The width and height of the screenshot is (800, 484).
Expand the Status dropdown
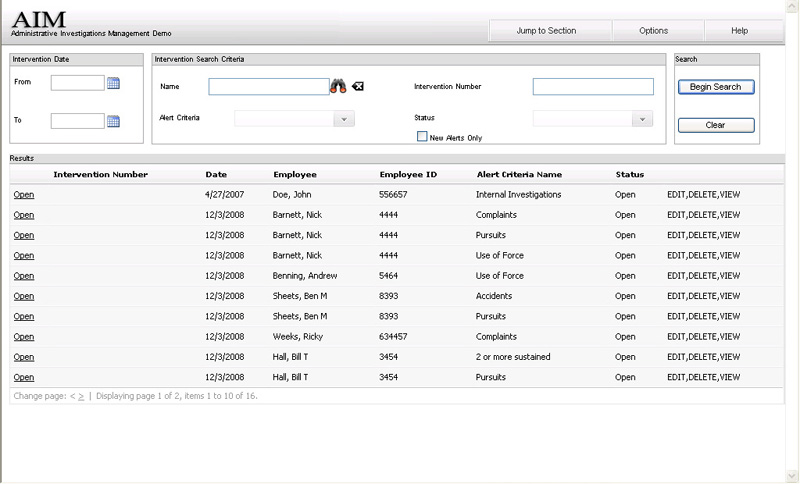pos(642,119)
